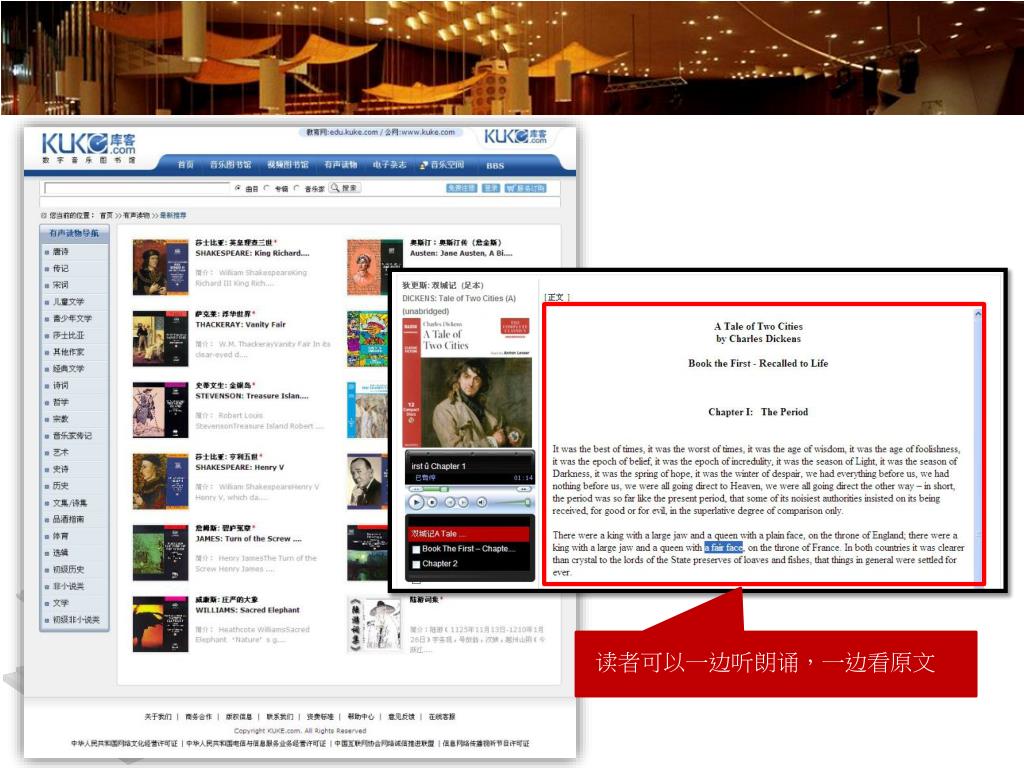Click the Tale of Two Cities album cover
The image size is (1024, 768).
(x=467, y=381)
